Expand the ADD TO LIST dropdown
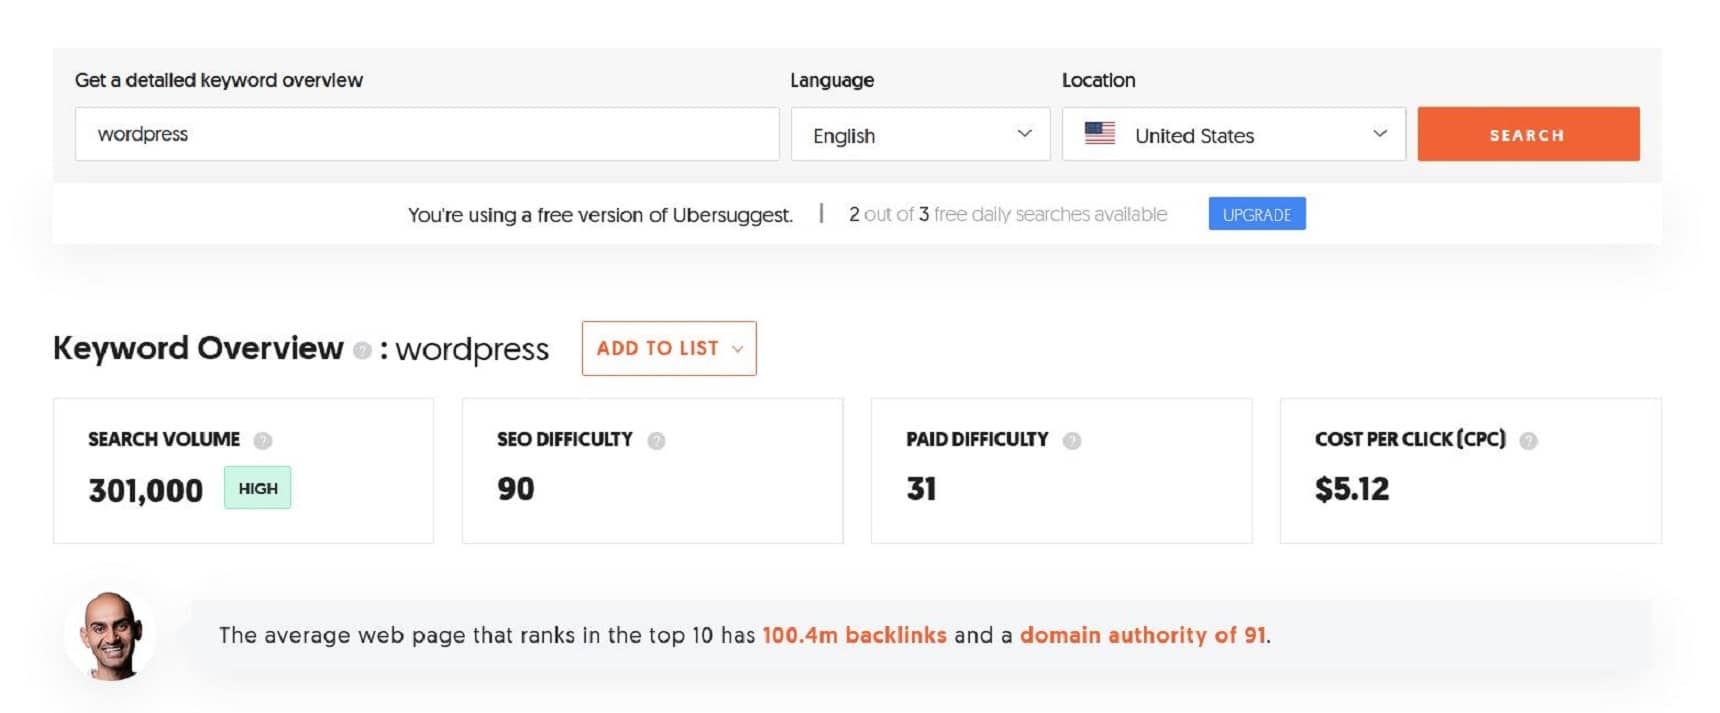Viewport: 1720px width, 713px height. (x=669, y=348)
